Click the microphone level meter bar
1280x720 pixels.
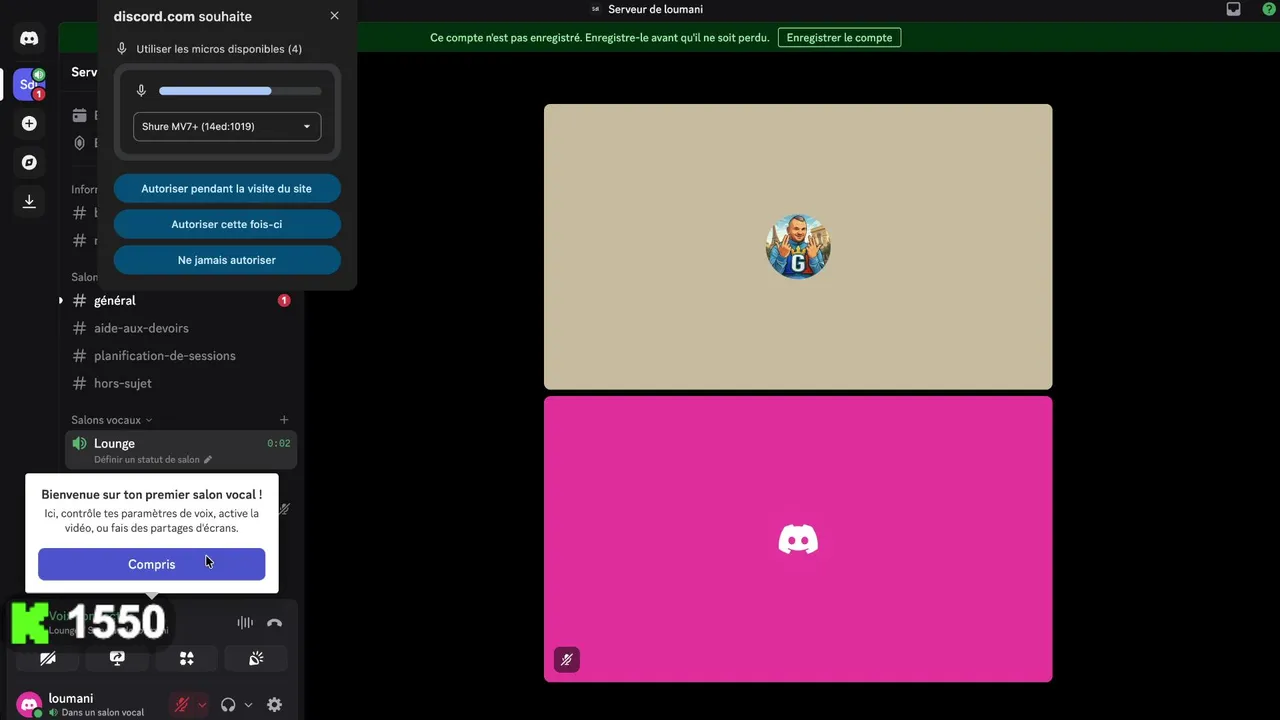pos(240,91)
